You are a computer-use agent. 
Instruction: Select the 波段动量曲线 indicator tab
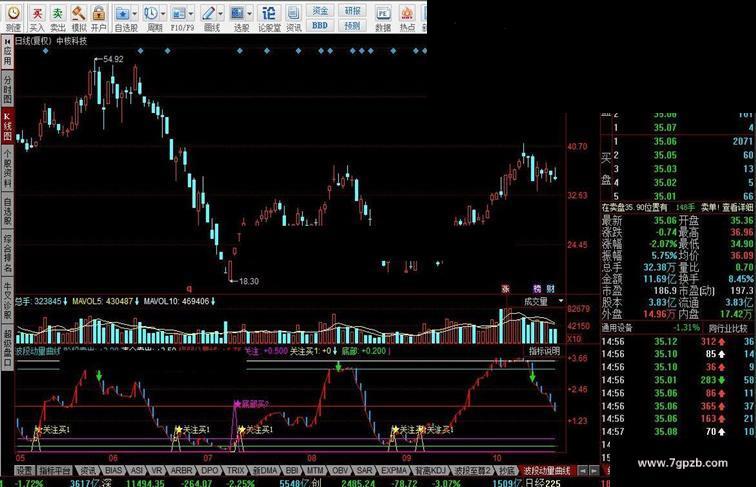coord(547,470)
